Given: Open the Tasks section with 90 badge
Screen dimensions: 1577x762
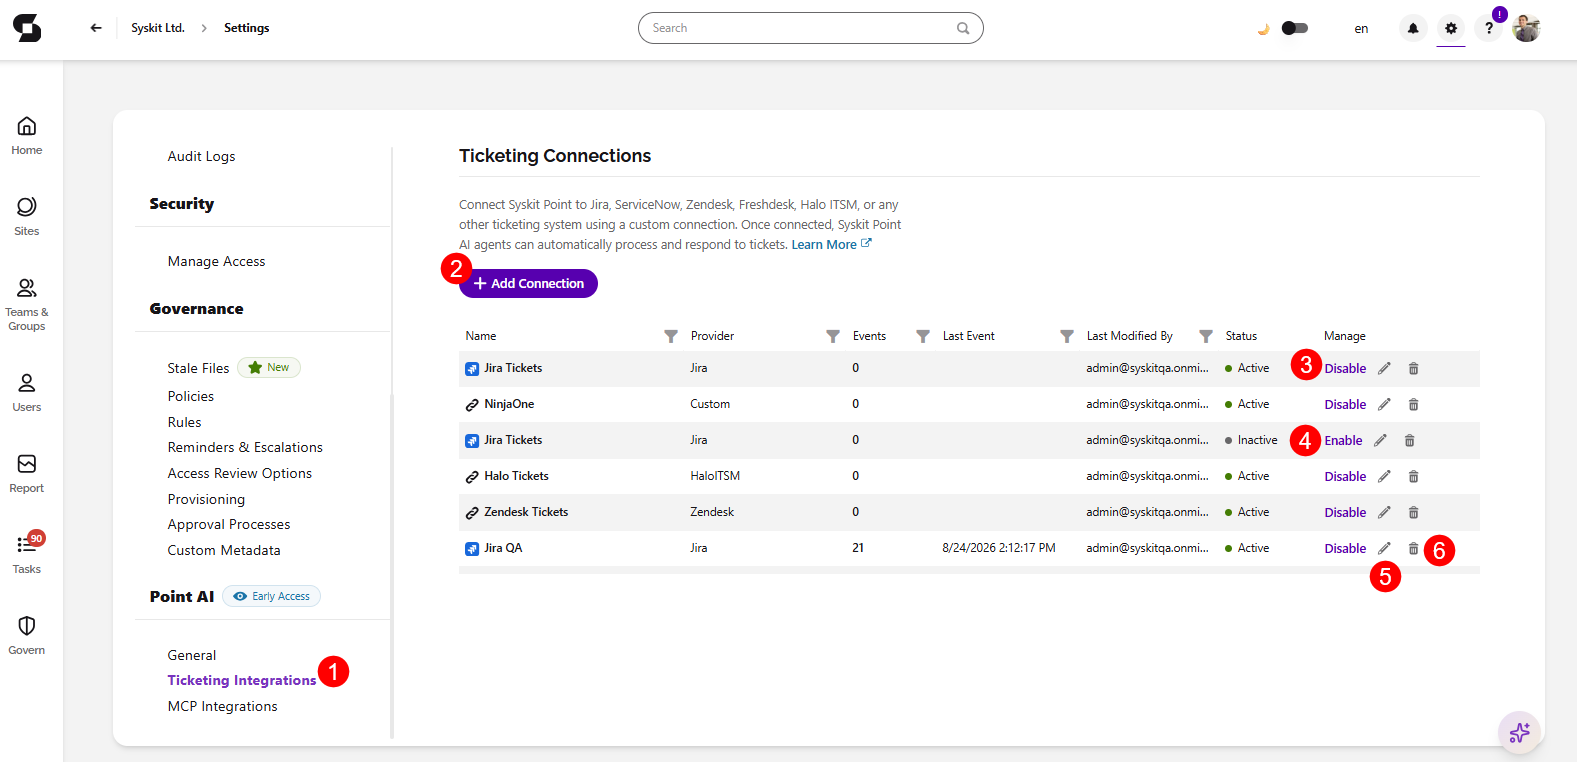Looking at the screenshot, I should click(x=27, y=555).
